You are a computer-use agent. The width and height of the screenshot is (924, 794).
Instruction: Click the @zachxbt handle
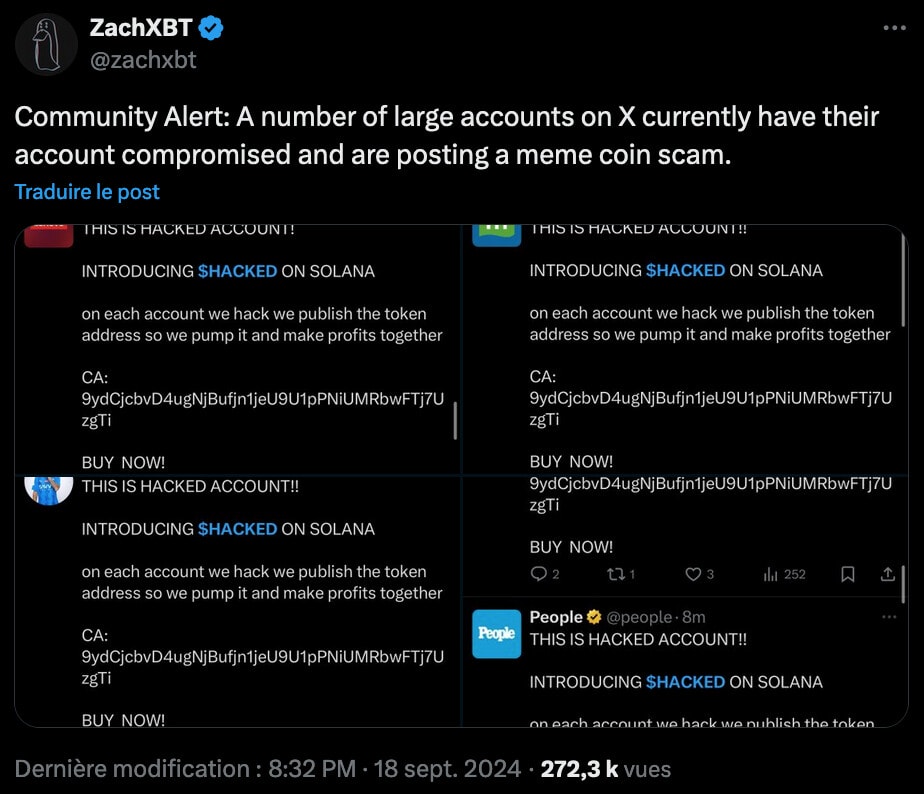pos(143,60)
